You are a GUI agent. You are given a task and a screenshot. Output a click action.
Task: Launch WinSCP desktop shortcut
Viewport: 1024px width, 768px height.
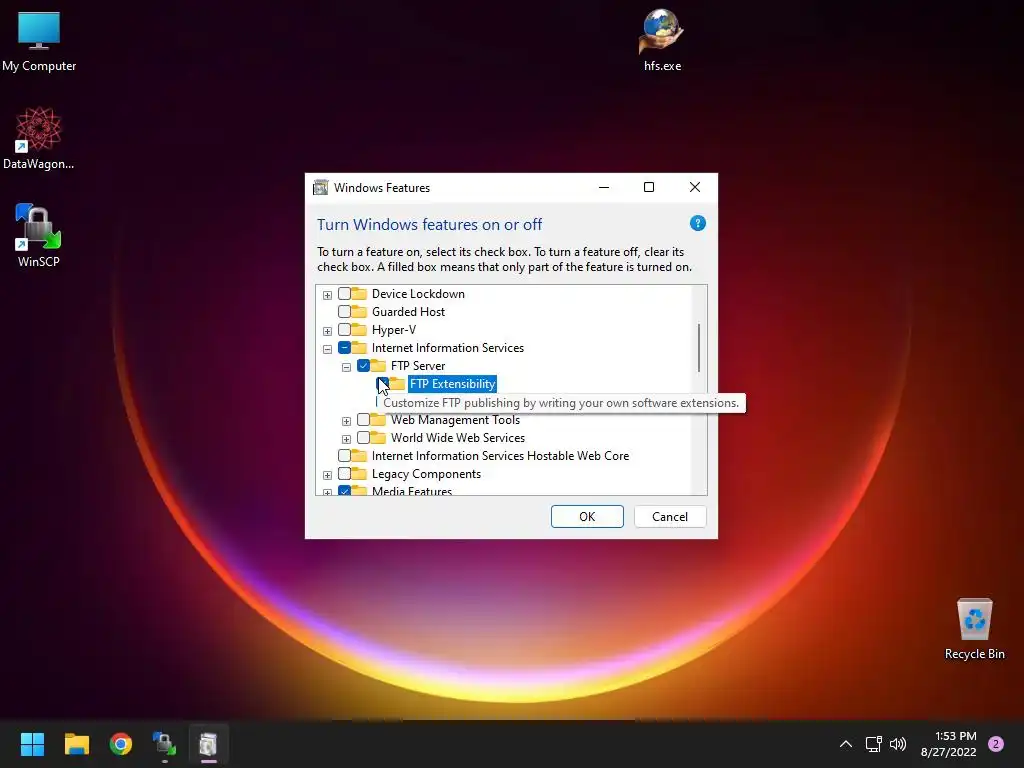click(x=39, y=235)
